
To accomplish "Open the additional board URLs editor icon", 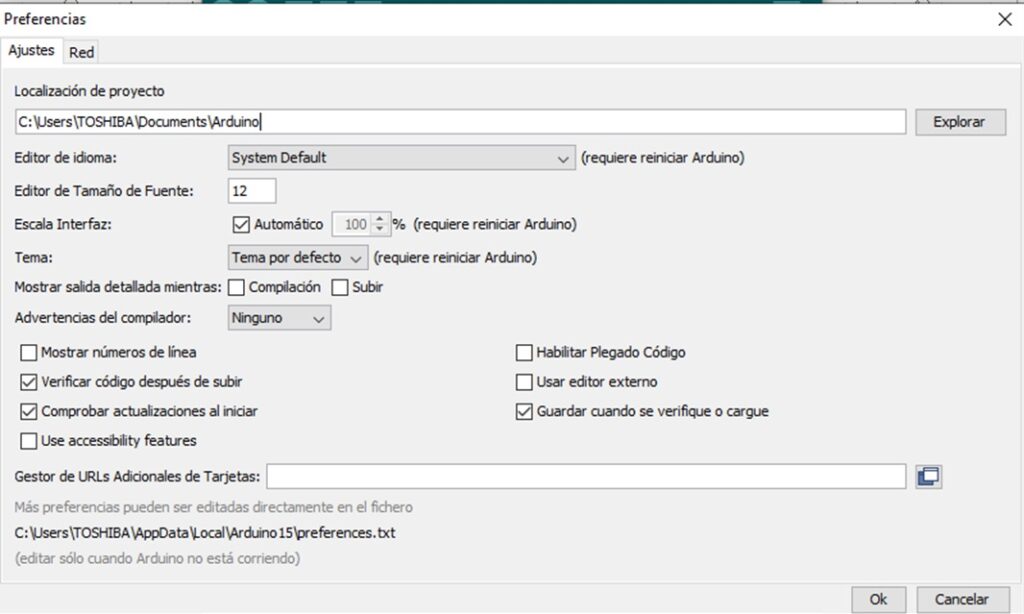I will click(x=929, y=477).
